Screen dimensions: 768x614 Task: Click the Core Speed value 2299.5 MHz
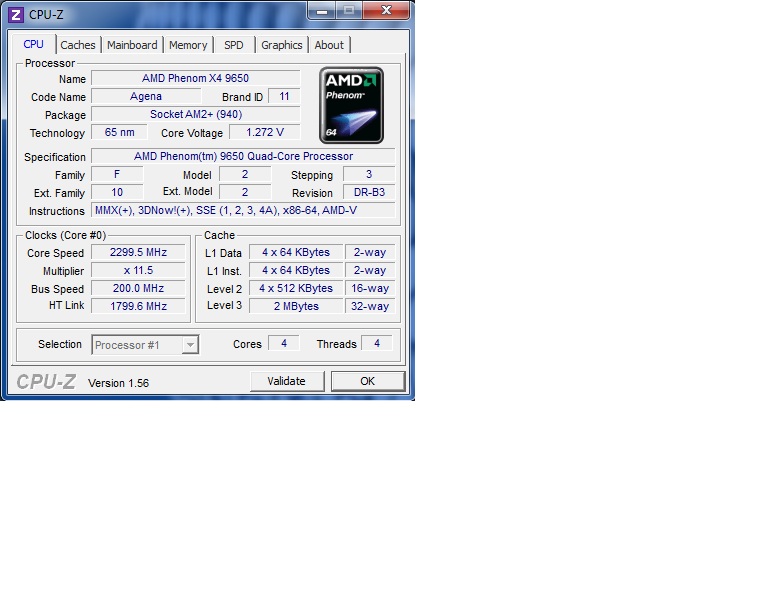point(138,252)
